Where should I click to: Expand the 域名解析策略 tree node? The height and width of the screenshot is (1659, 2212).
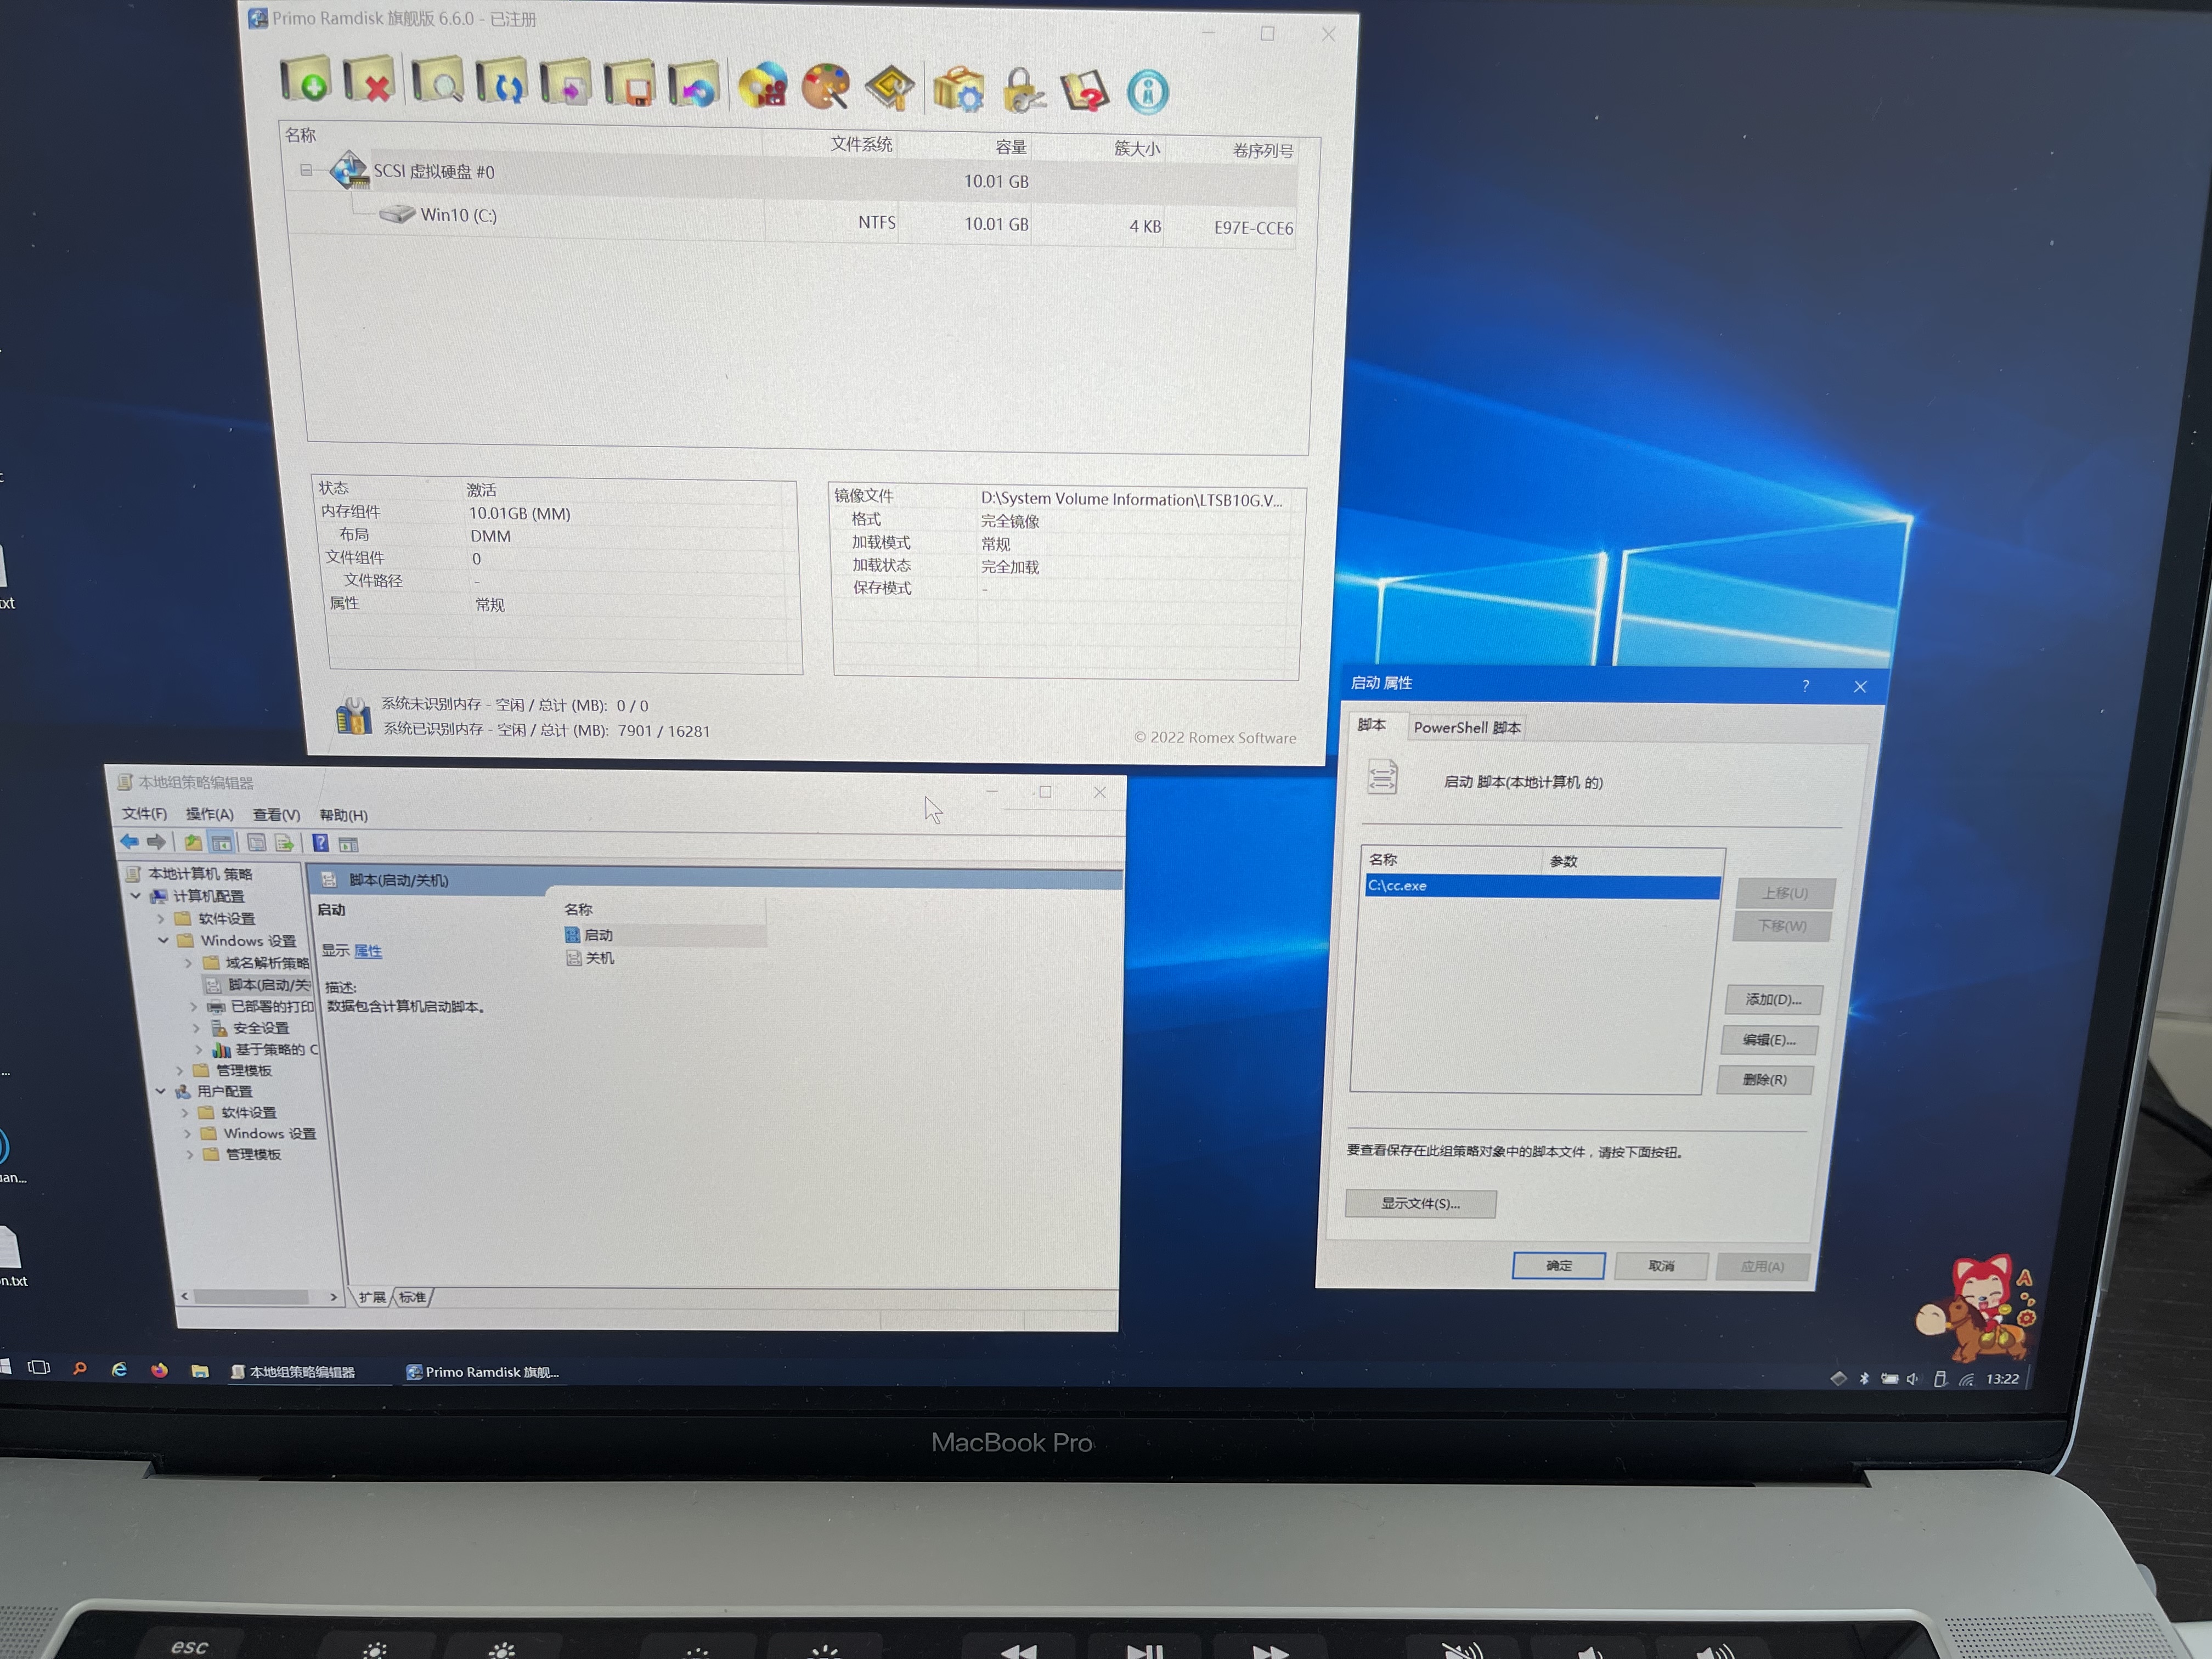click(x=188, y=963)
